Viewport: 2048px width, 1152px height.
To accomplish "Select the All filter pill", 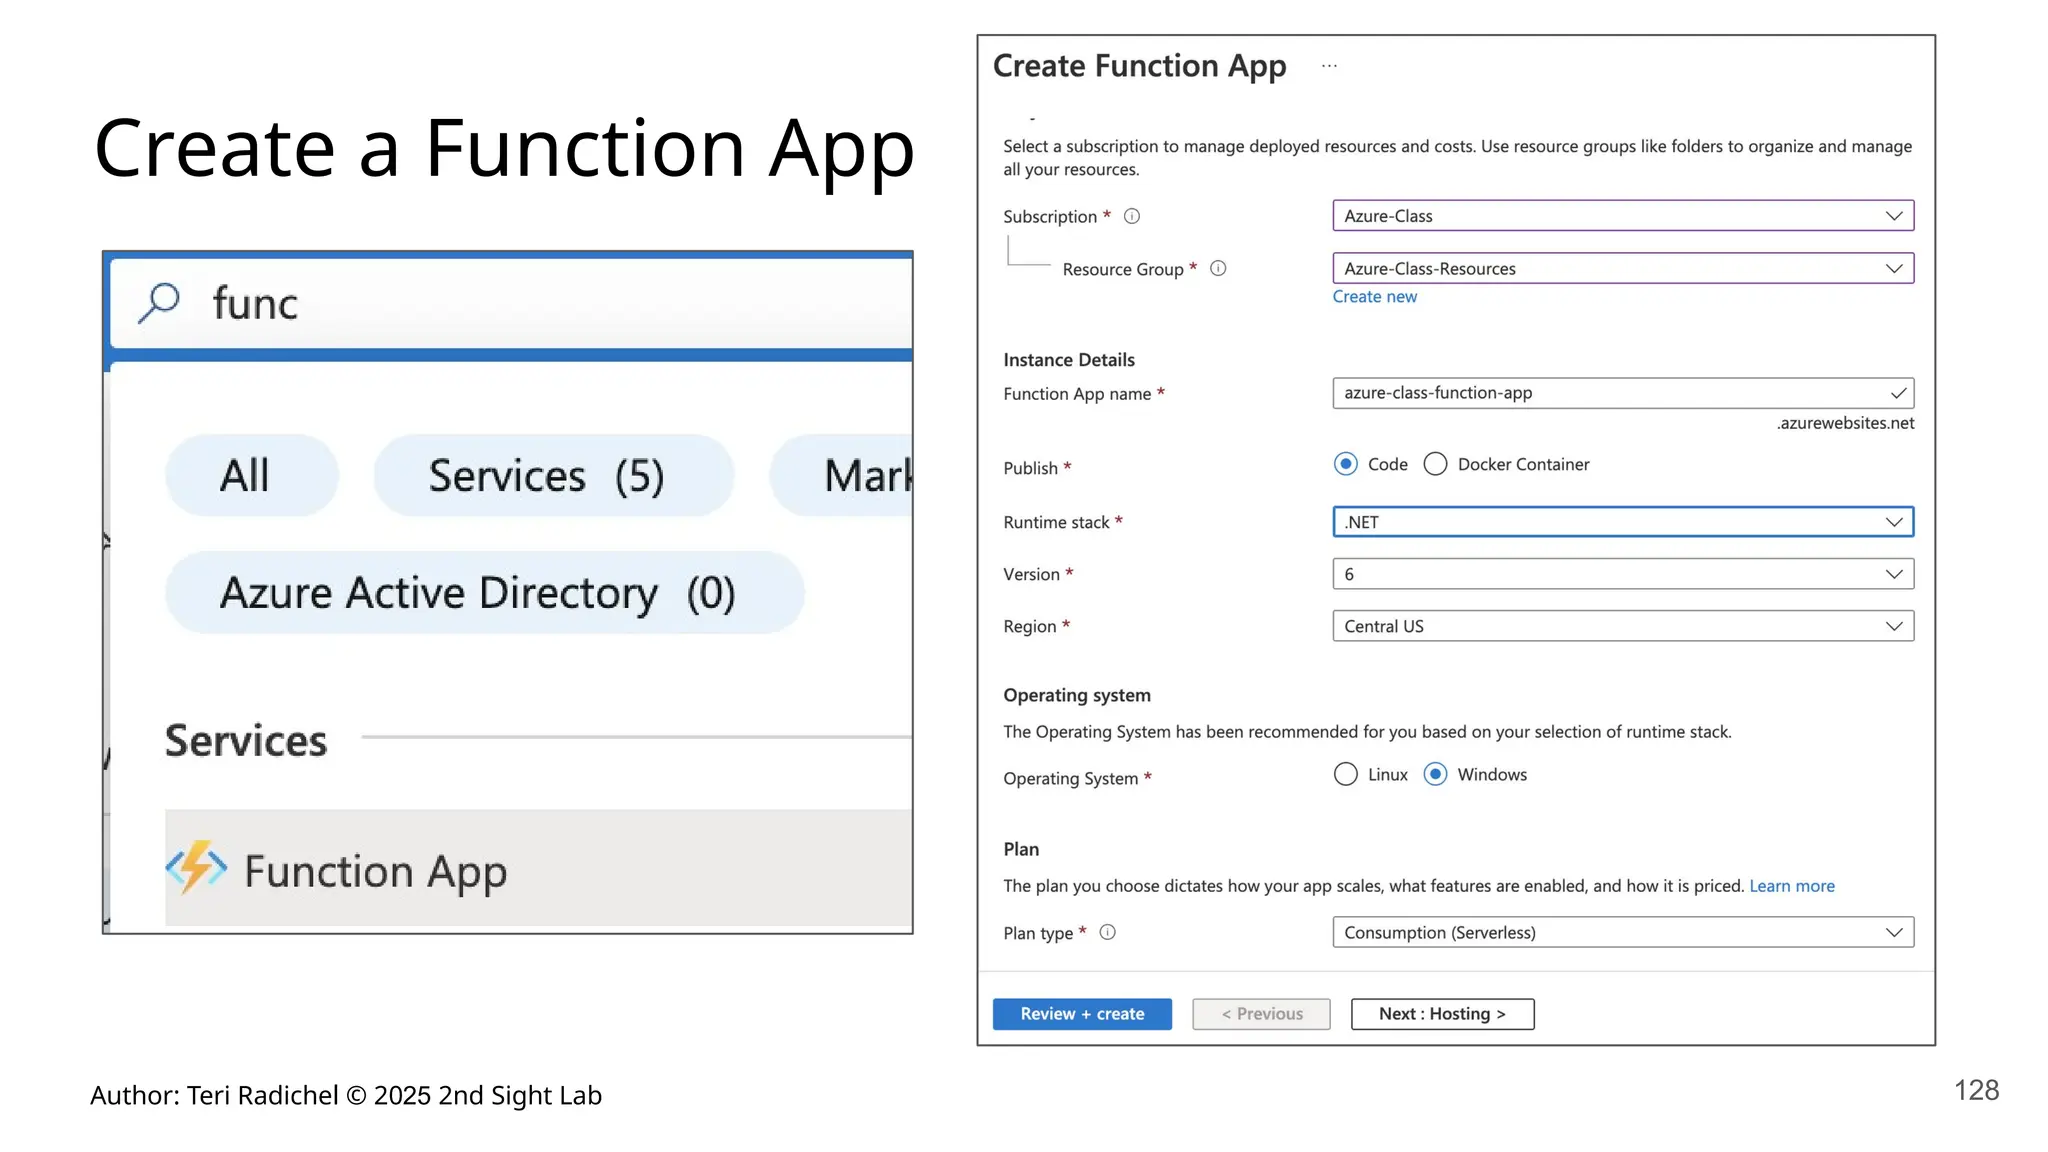I will [x=252, y=475].
